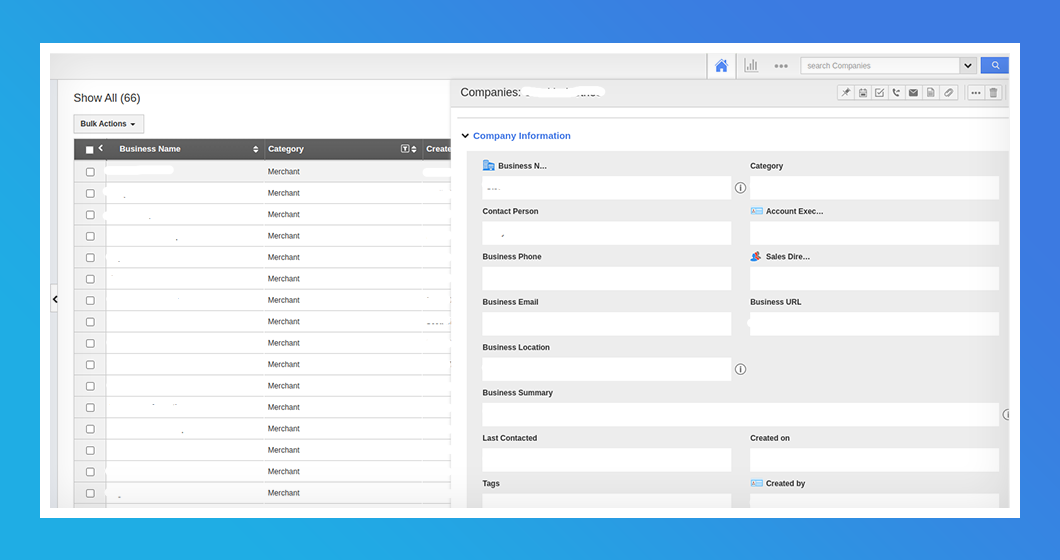Delete the company with the trash icon
This screenshot has width=1060, height=560.
pyautogui.click(x=993, y=93)
